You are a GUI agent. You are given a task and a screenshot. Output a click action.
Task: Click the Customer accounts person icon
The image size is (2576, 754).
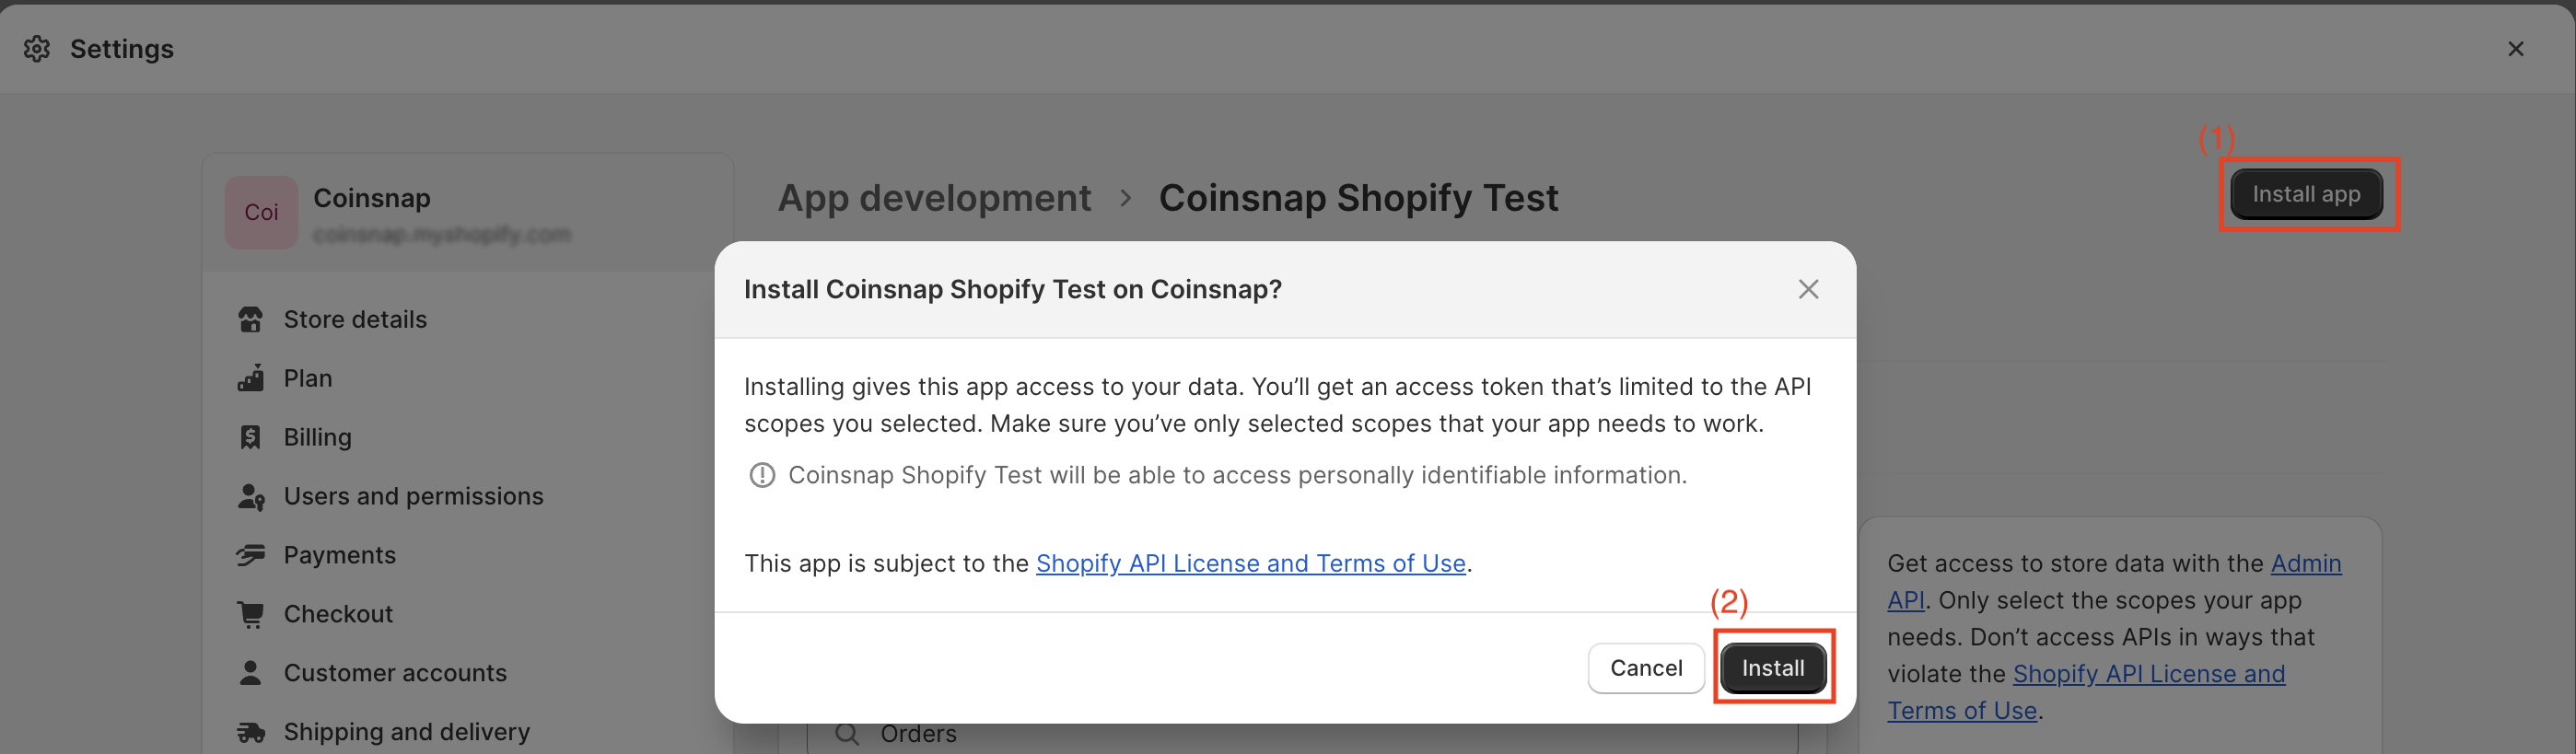click(x=250, y=673)
